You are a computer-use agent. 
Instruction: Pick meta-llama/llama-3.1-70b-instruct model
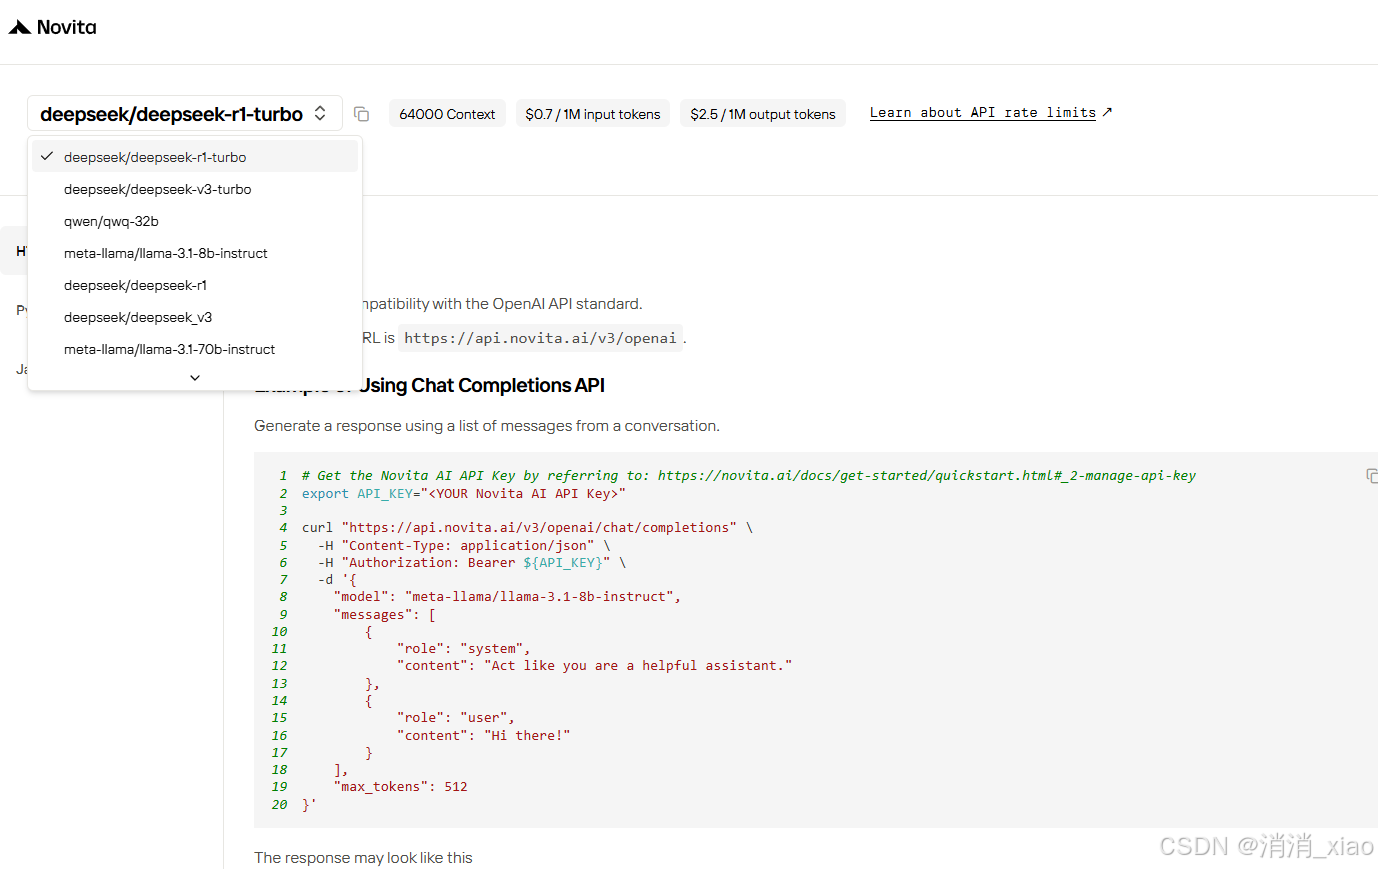(x=195, y=349)
